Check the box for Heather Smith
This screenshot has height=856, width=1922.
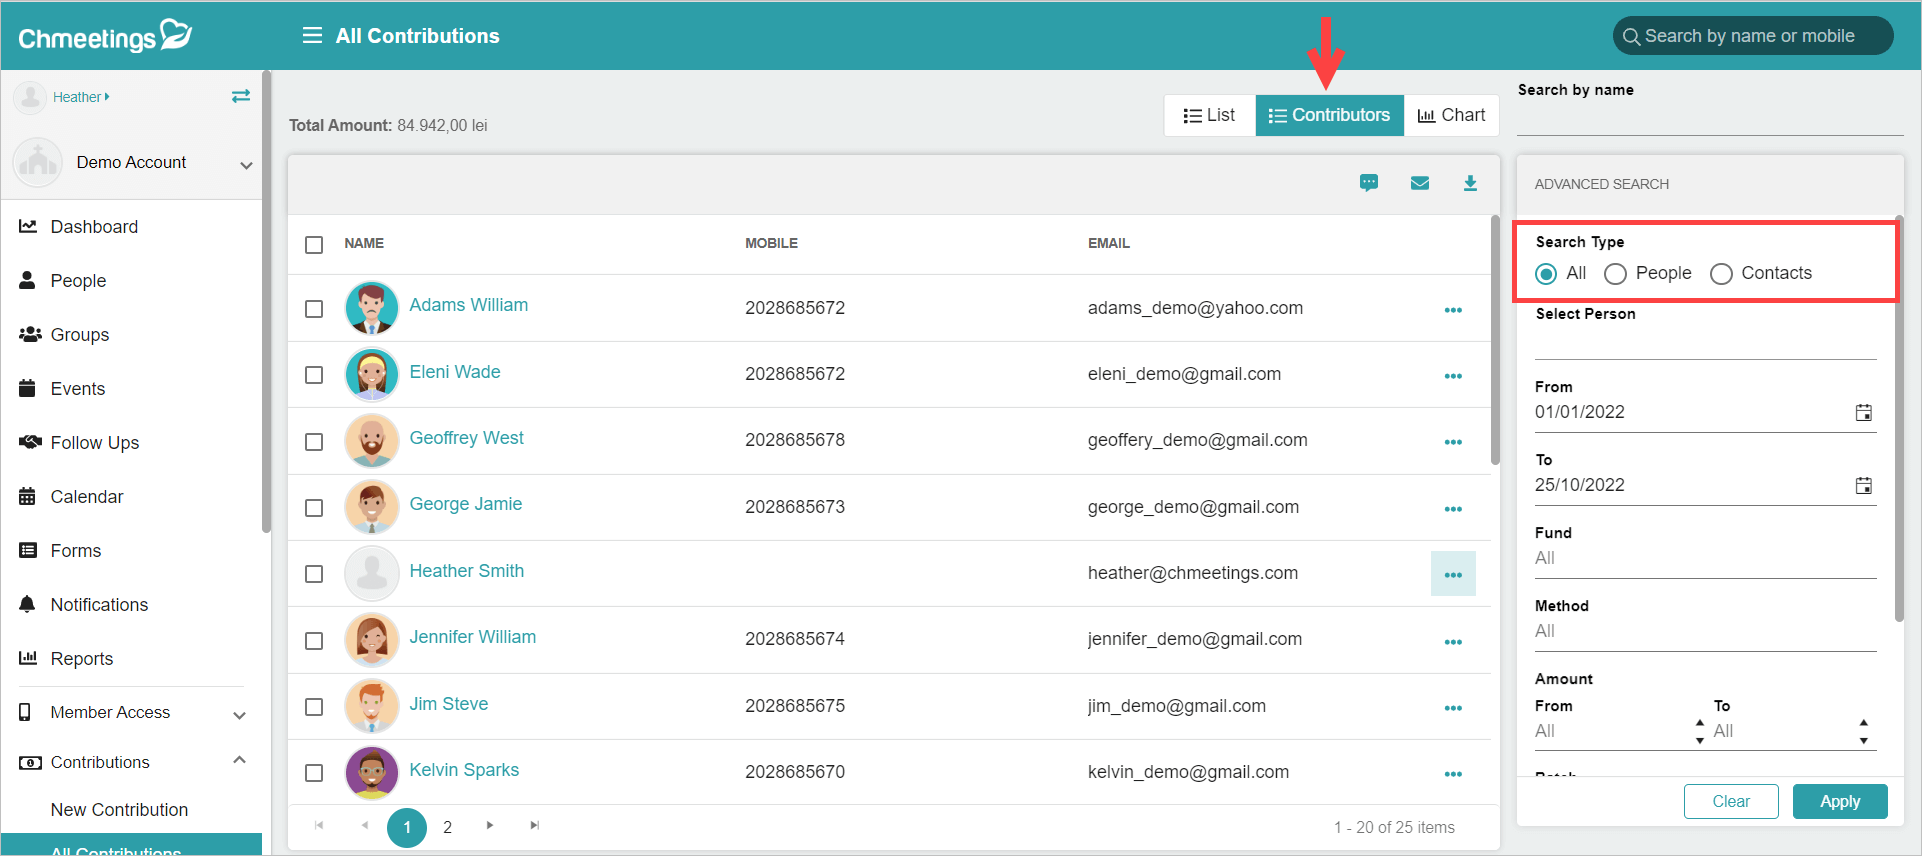click(x=314, y=574)
